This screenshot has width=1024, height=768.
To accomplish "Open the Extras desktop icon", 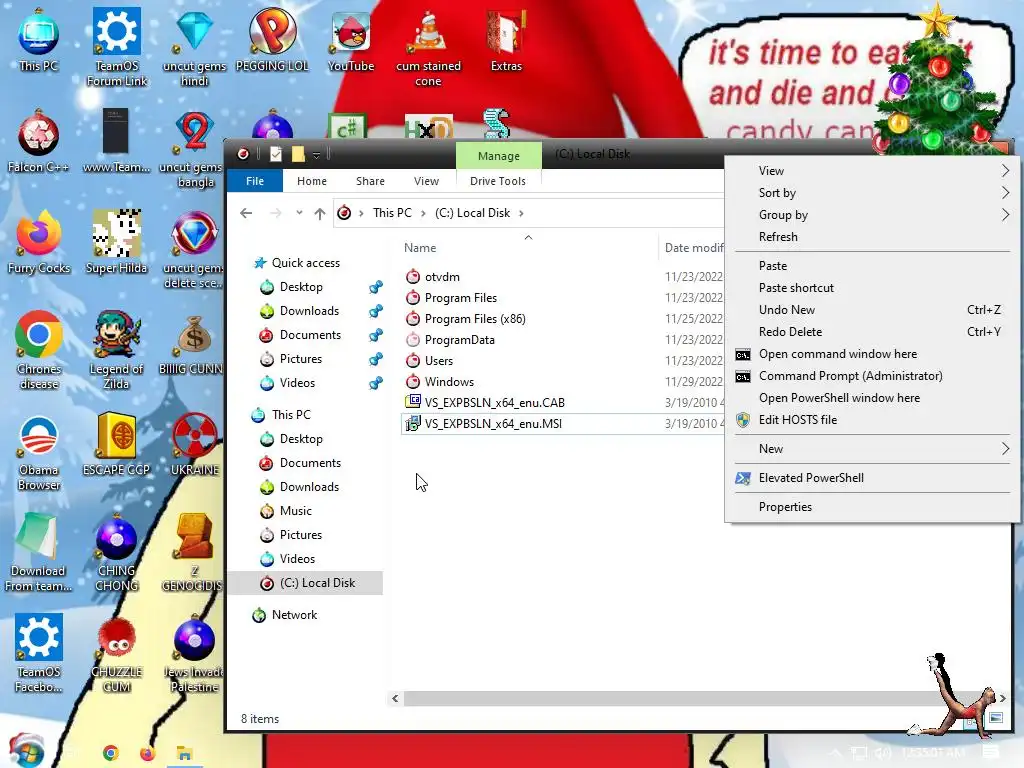I will (506, 40).
